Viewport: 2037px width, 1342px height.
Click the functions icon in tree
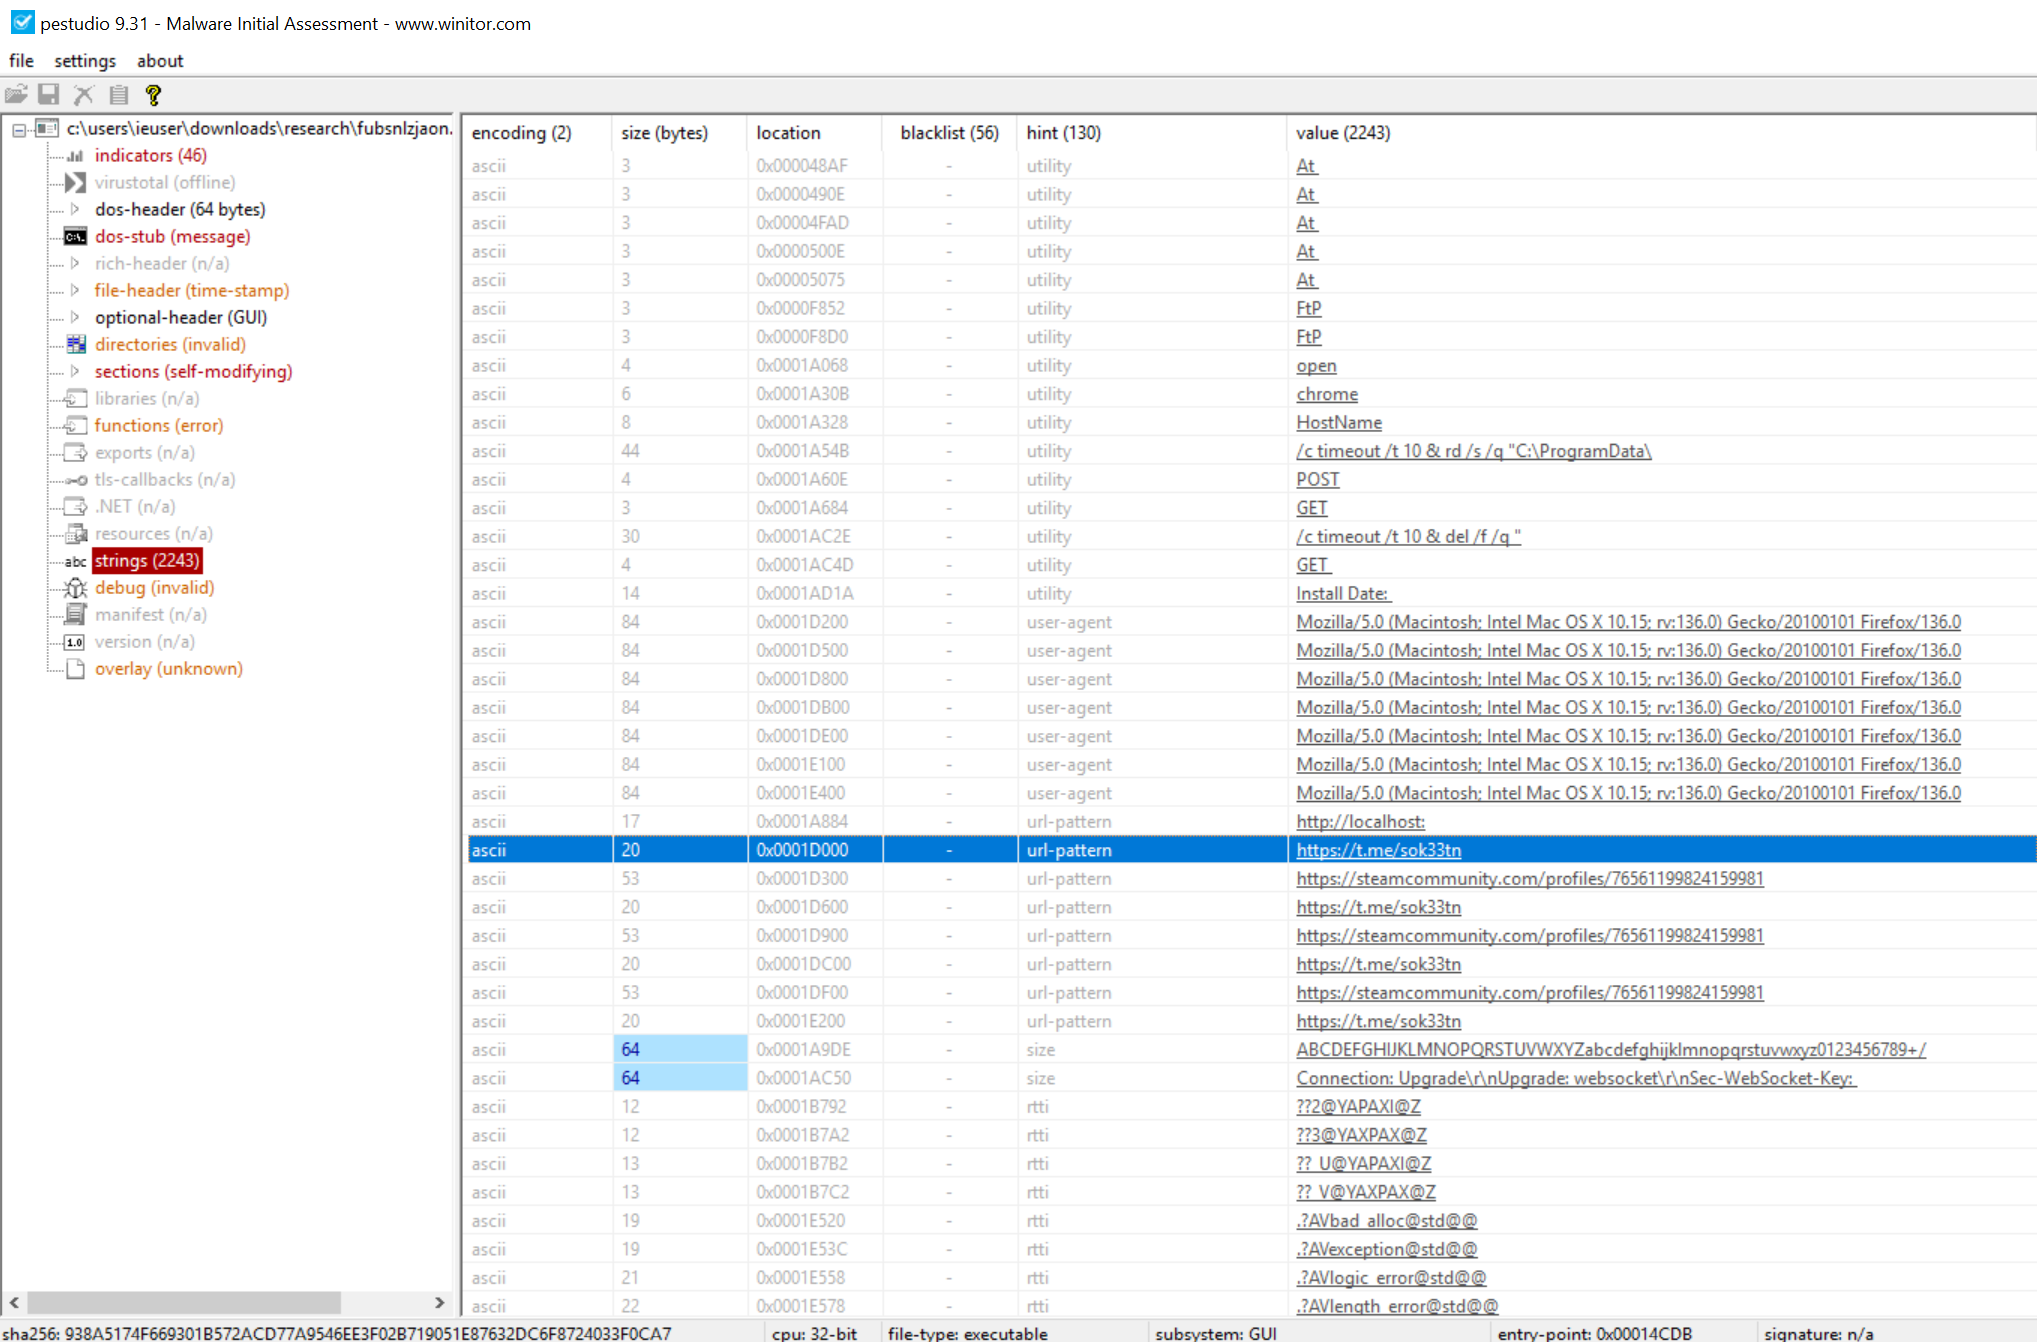[75, 426]
